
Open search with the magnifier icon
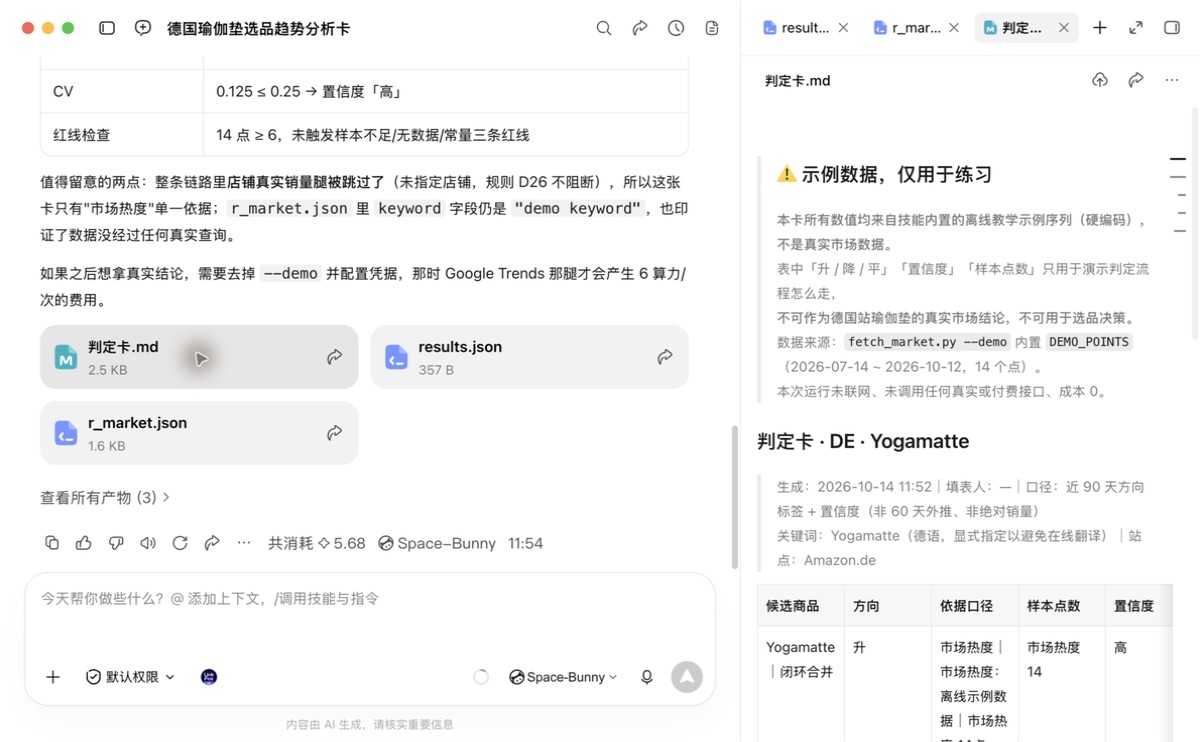point(604,28)
